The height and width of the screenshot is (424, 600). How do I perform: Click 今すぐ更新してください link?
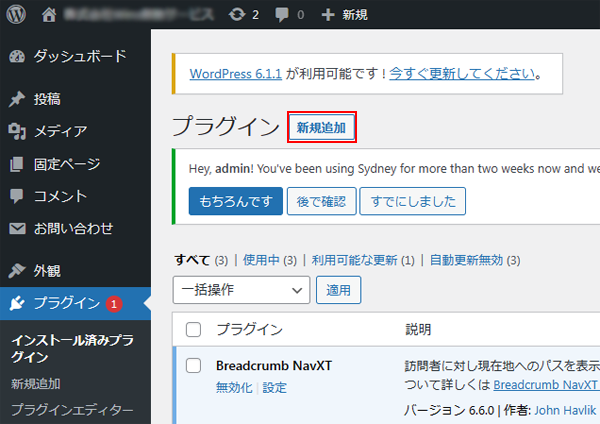pos(462,73)
